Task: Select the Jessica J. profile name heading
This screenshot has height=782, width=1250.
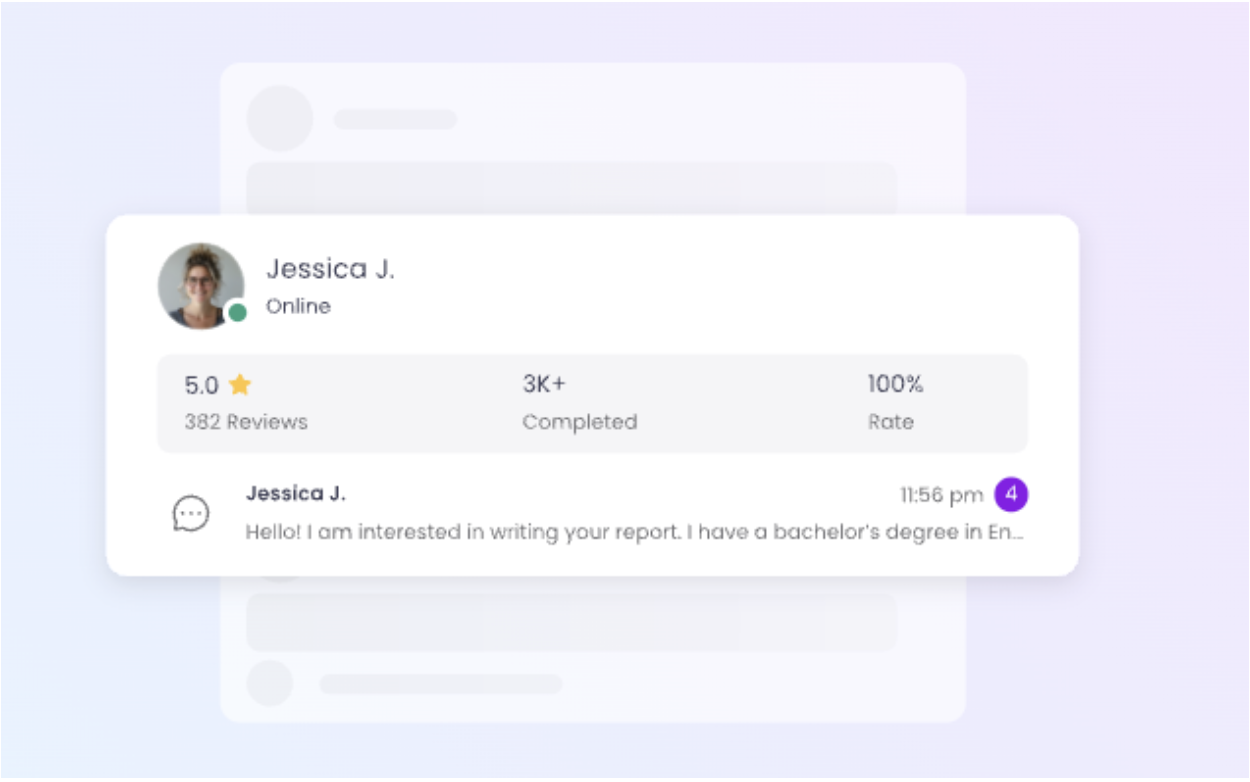Action: [x=330, y=269]
